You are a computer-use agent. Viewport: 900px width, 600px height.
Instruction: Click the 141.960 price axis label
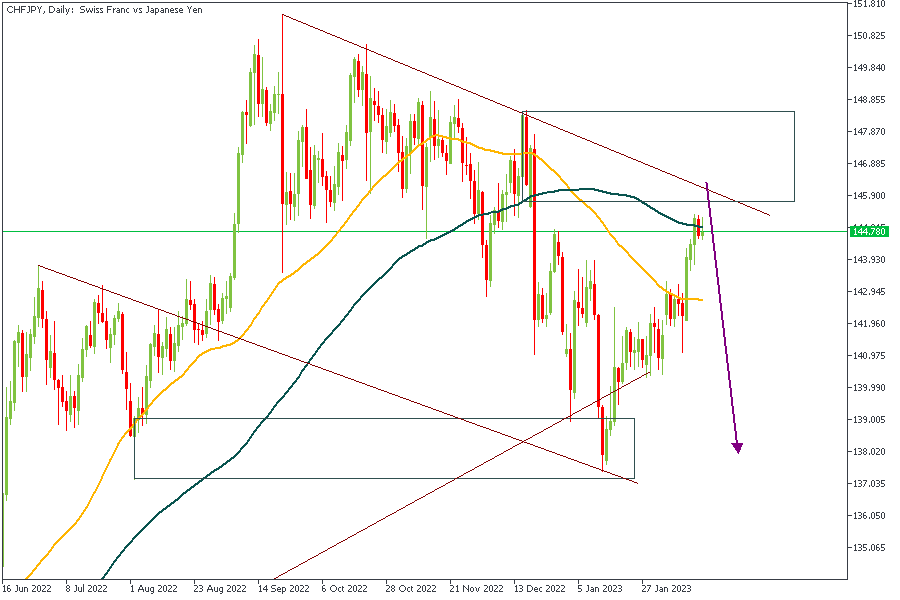[869, 324]
